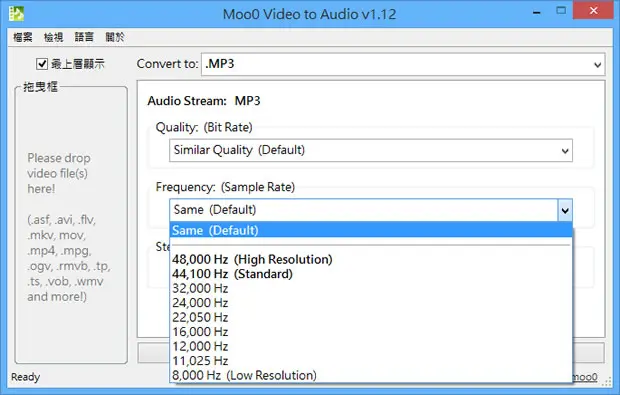Click the Moo0 app icon in title bar

[16, 14]
